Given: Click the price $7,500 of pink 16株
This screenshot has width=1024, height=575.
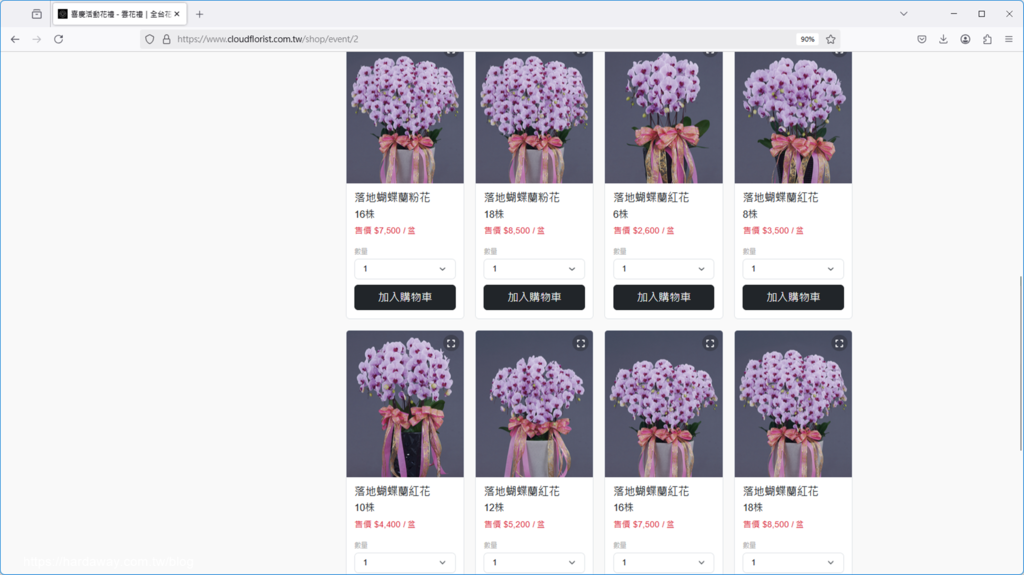Looking at the screenshot, I should 387,231.
